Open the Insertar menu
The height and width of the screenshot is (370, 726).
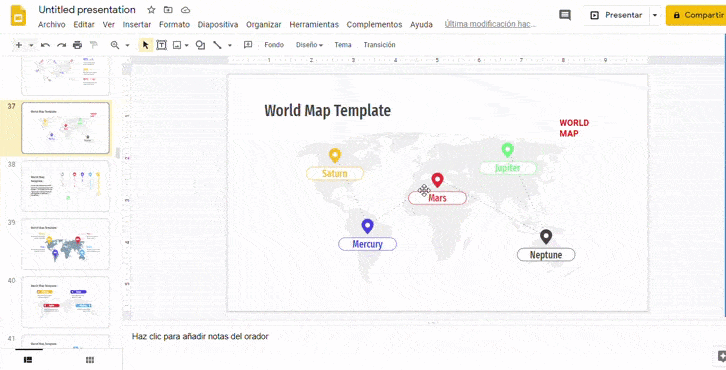coord(137,25)
